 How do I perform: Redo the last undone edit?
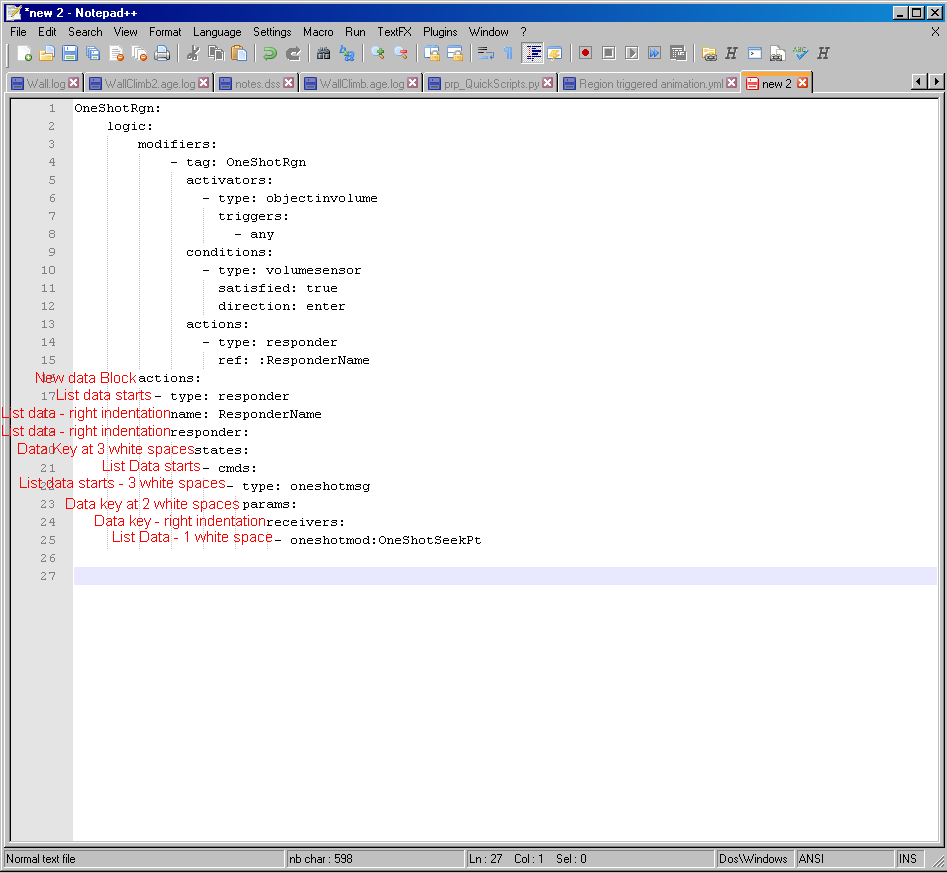[293, 53]
